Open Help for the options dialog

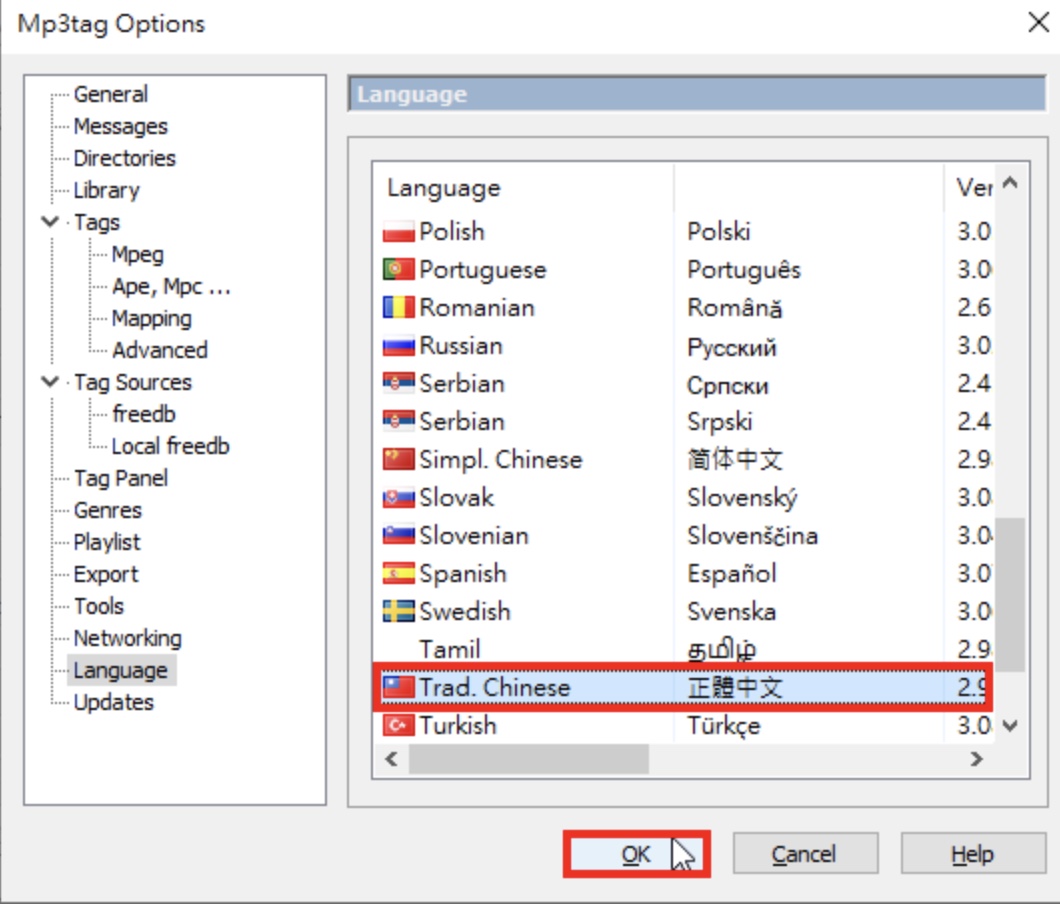pyautogui.click(x=973, y=855)
